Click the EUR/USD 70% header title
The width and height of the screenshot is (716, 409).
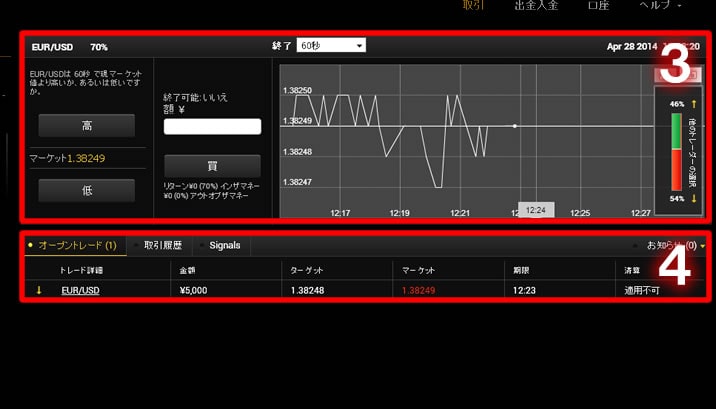69,47
